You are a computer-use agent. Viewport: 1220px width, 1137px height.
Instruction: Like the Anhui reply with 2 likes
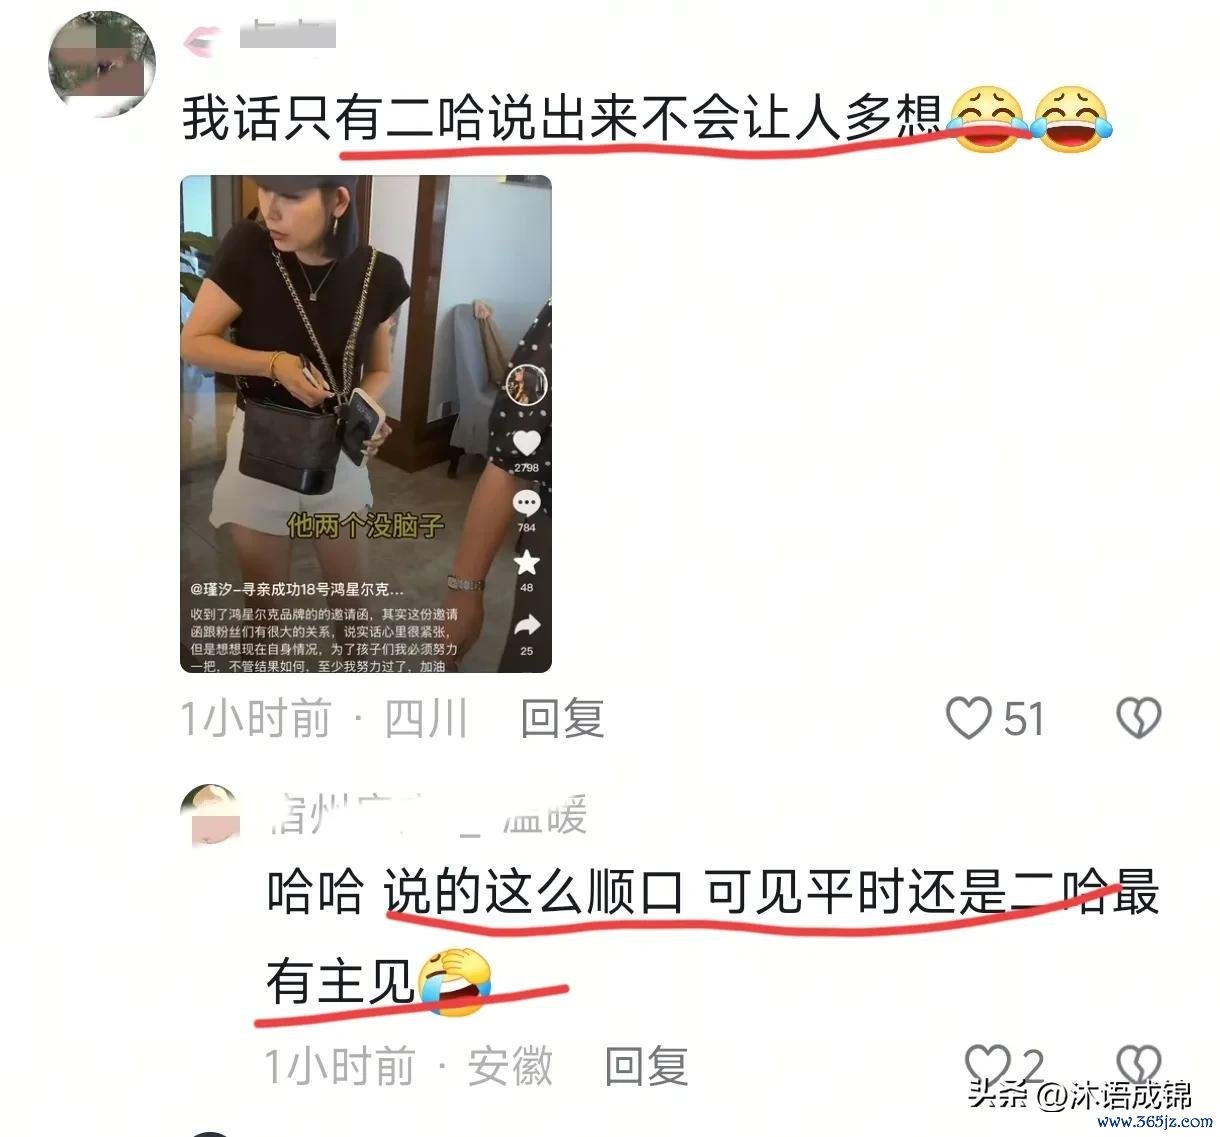(x=987, y=1062)
